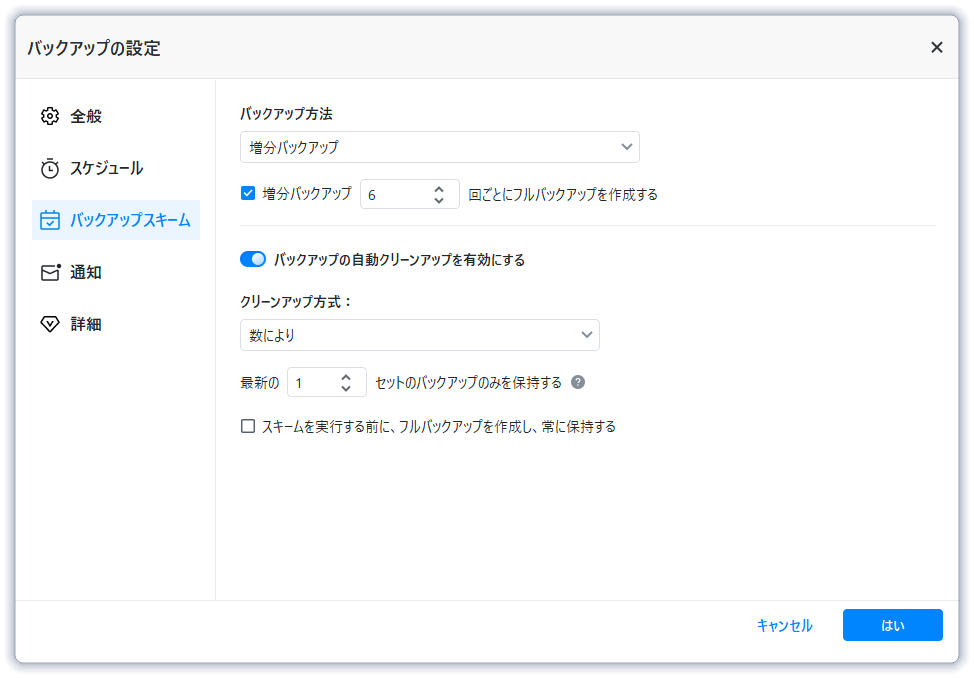Click the question mark help icon
974x678 pixels.
click(x=578, y=382)
